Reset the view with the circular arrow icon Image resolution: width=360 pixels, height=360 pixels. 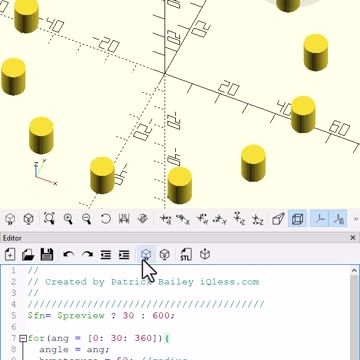click(x=105, y=219)
